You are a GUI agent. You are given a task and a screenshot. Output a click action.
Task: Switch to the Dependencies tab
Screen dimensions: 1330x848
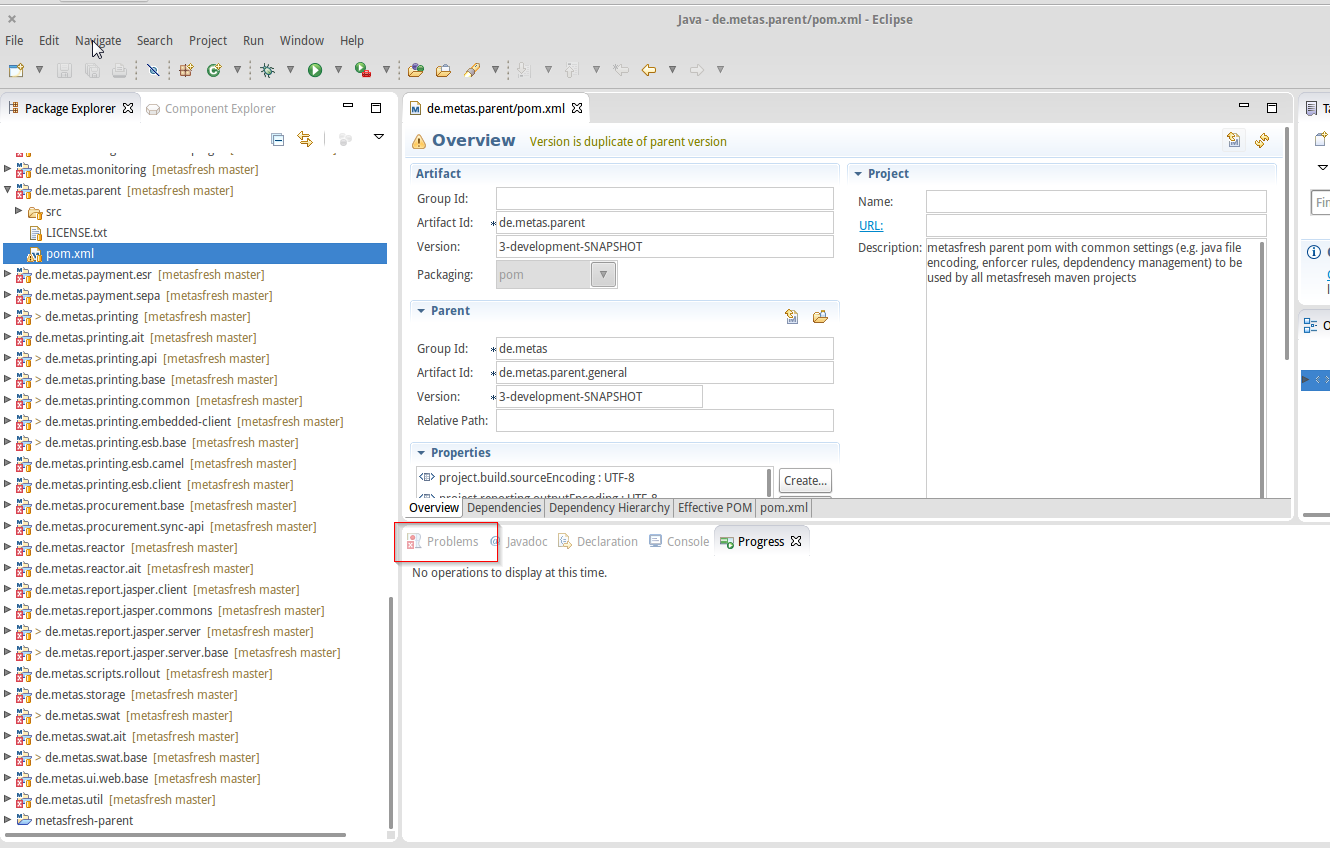point(504,508)
